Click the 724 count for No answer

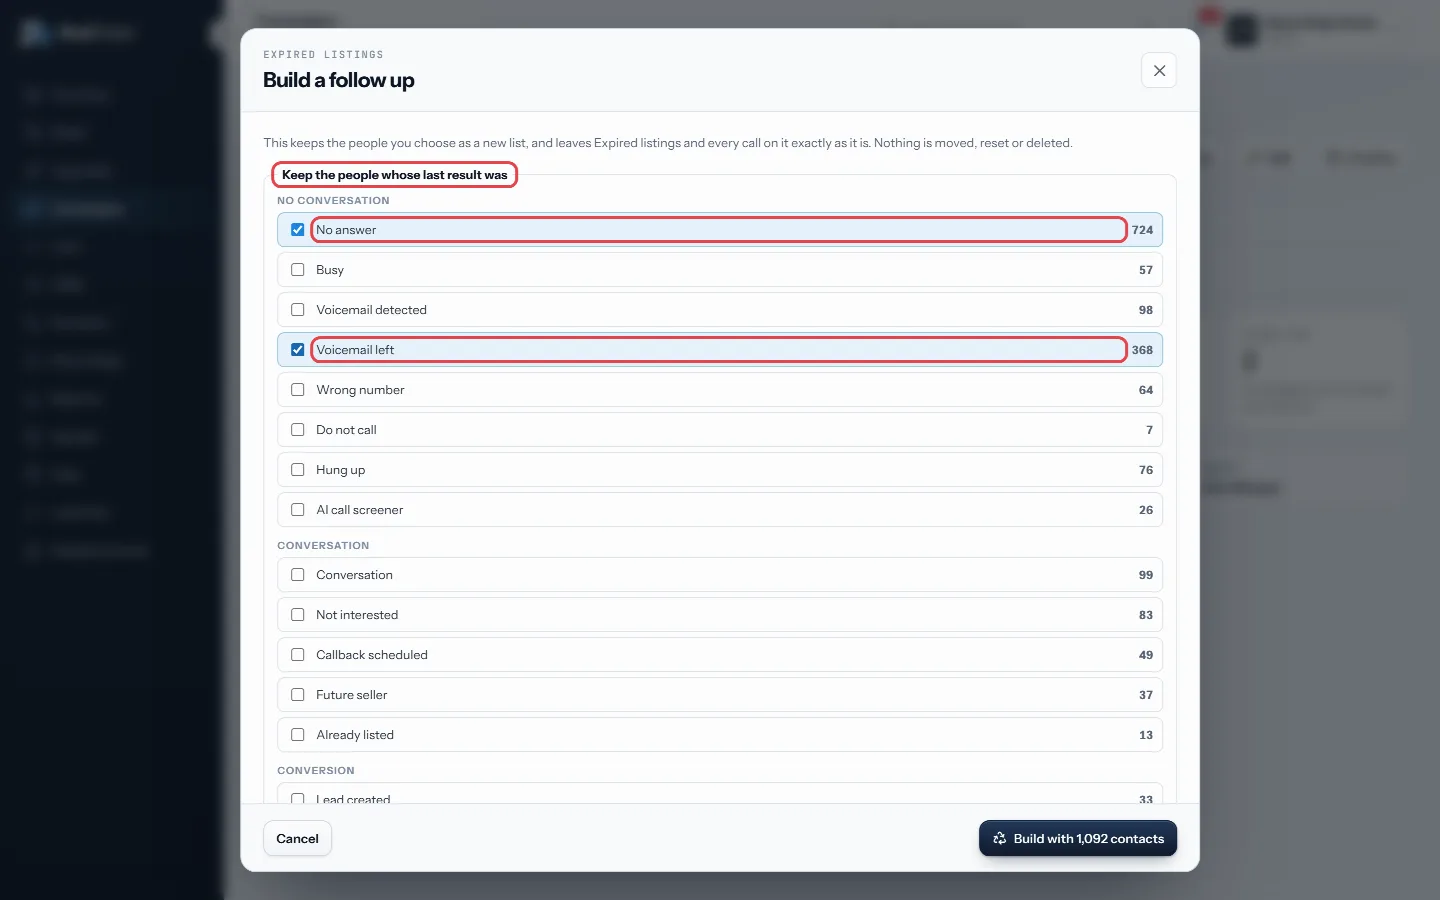1142,230
